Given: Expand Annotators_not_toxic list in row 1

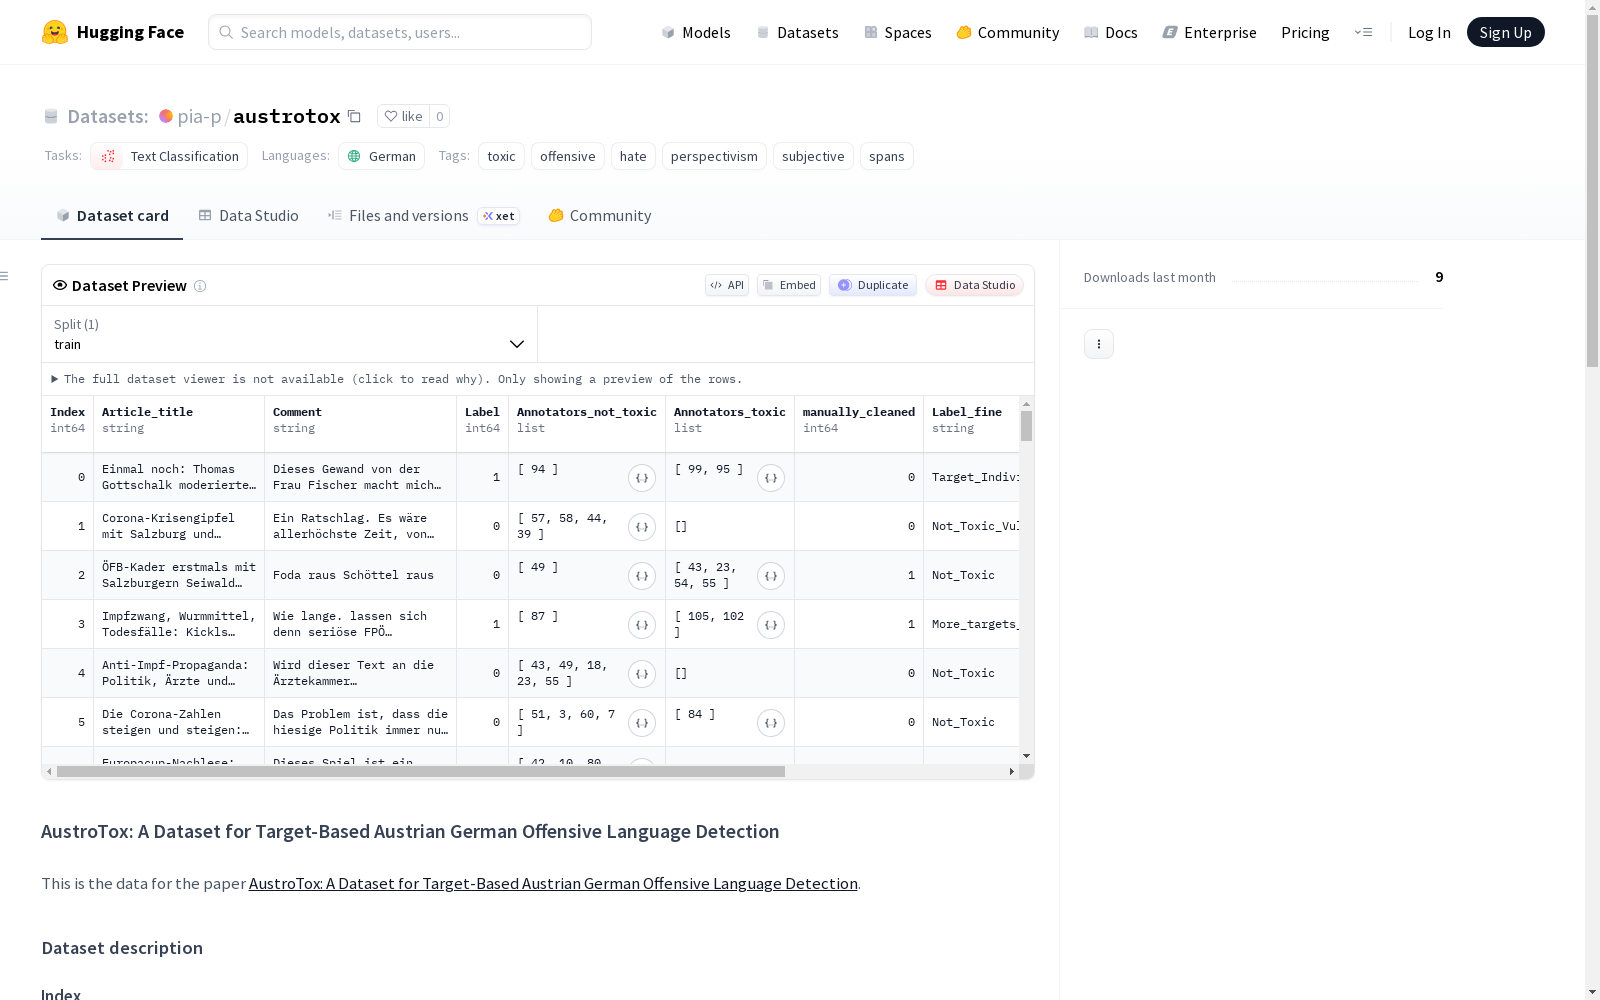Looking at the screenshot, I should coord(642,527).
